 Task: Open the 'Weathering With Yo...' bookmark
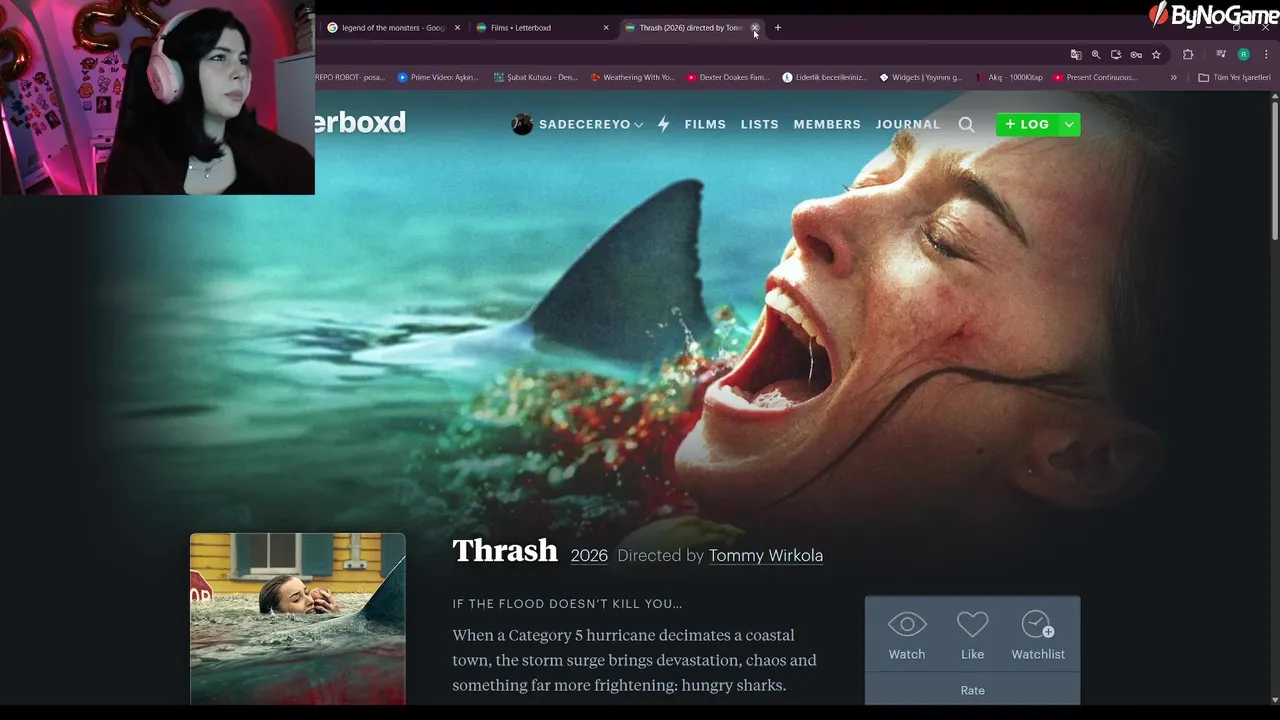(632, 77)
